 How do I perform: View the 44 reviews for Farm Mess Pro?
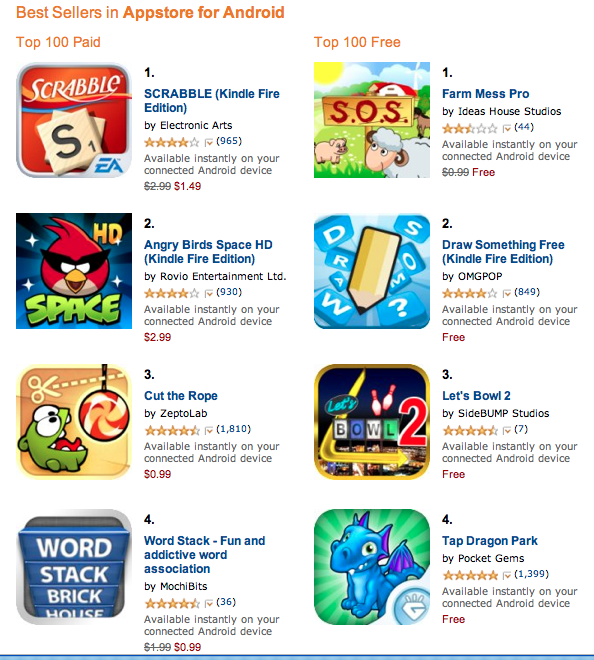524,127
